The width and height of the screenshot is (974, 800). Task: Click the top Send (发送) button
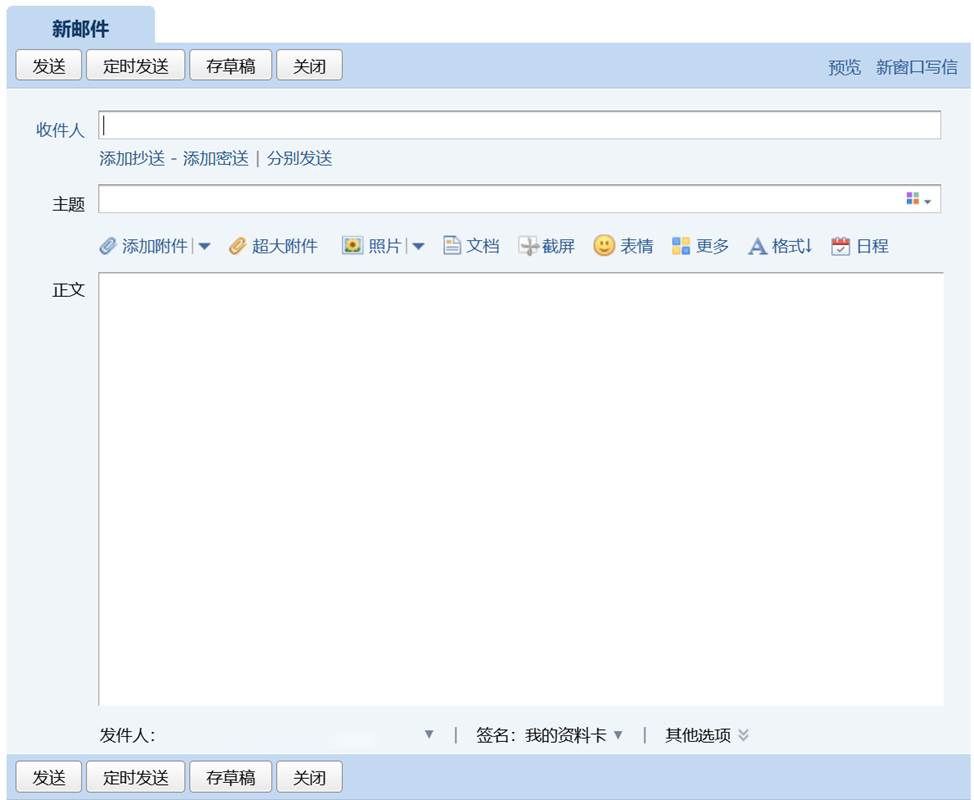click(49, 66)
